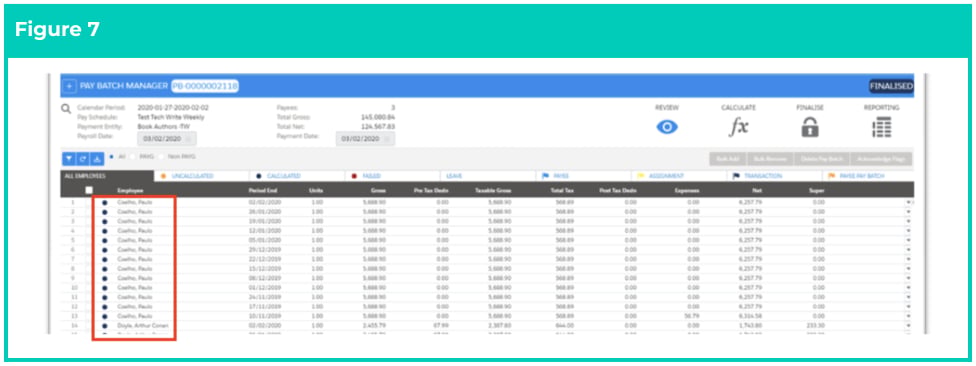The height and width of the screenshot is (366, 976).
Task: Open the row menu arrow for the 22/12/2019 row
Action: [908, 259]
